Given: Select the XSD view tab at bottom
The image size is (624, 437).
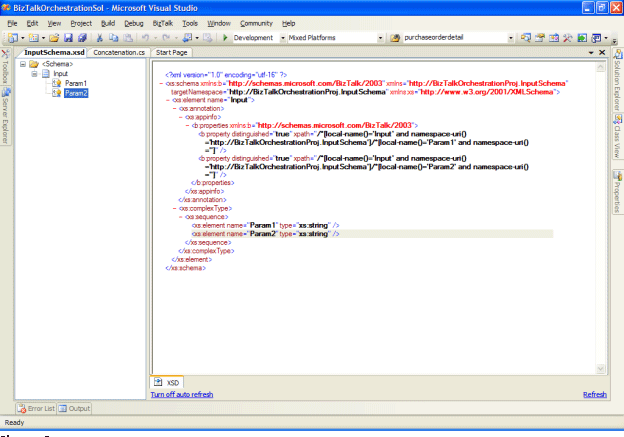Looking at the screenshot, I should tap(167, 382).
